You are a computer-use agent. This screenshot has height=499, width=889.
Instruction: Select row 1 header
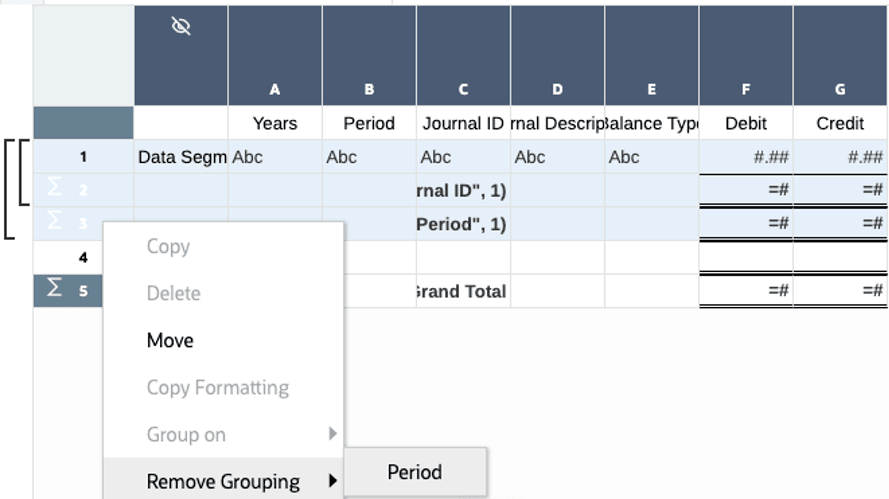[x=83, y=156]
